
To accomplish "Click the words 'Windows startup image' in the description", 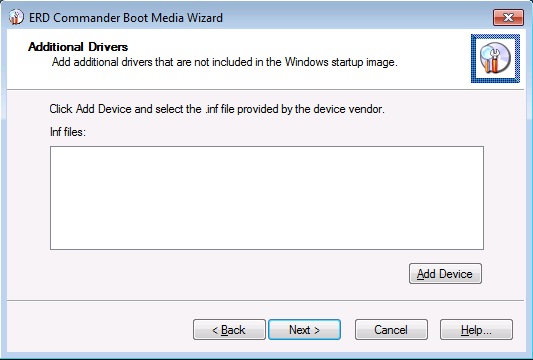I will 340,62.
